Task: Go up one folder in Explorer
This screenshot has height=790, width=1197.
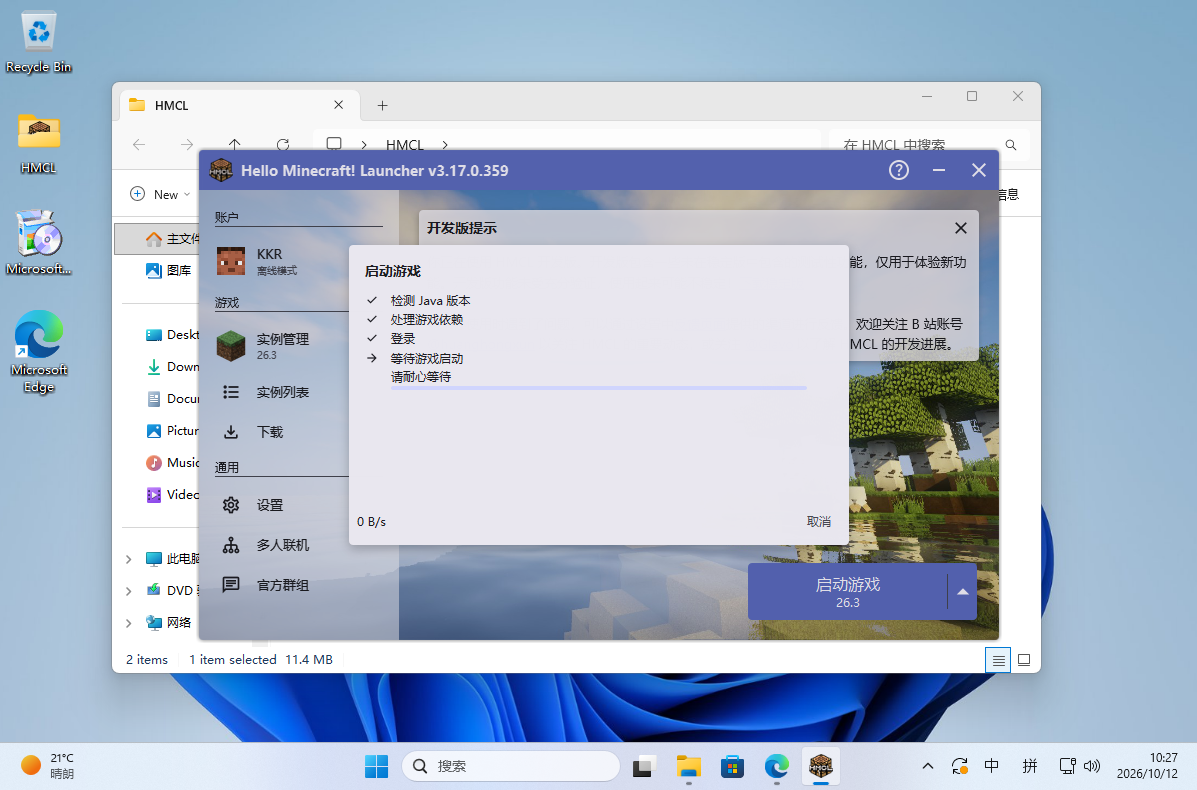Action: [x=234, y=144]
